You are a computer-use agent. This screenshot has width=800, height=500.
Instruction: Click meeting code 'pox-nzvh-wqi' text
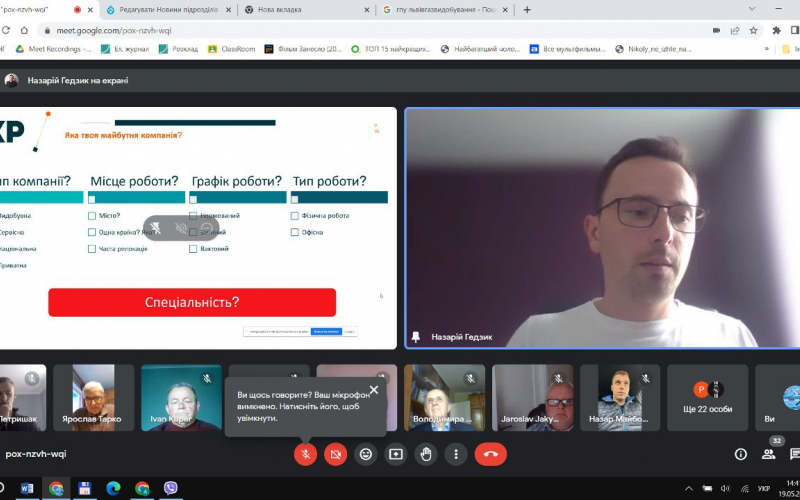36,454
